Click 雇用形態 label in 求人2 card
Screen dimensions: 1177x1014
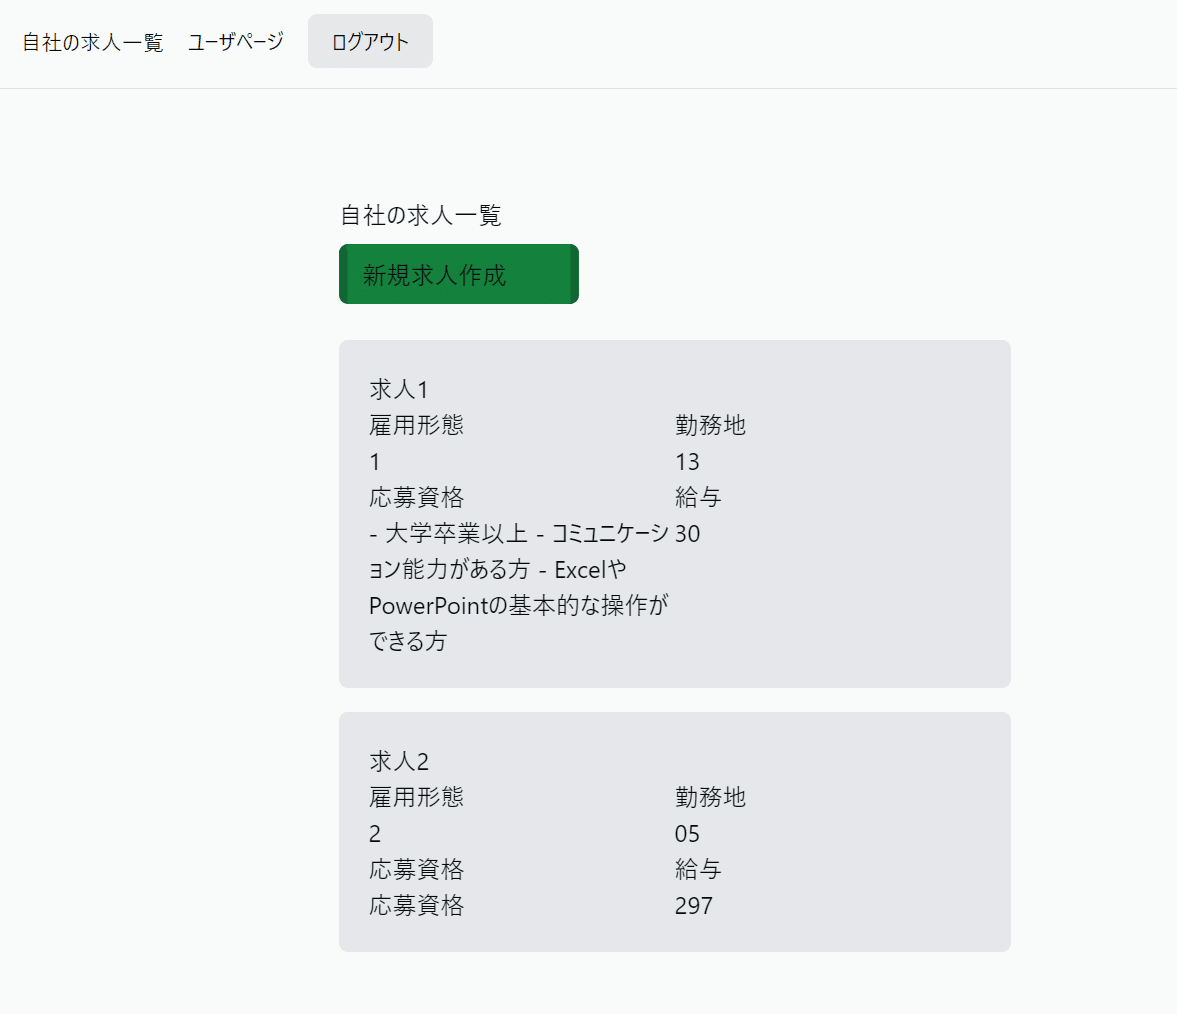[416, 797]
